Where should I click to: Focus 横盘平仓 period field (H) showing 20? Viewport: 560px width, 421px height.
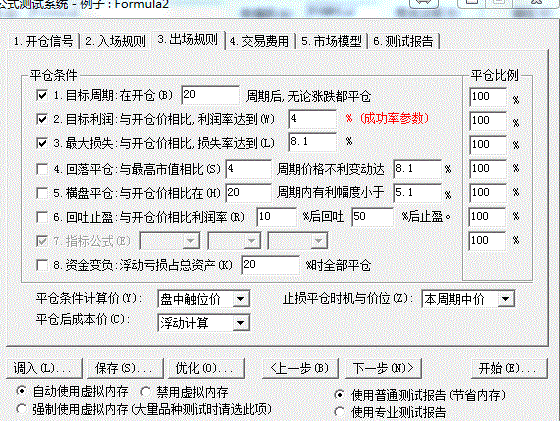(248, 193)
